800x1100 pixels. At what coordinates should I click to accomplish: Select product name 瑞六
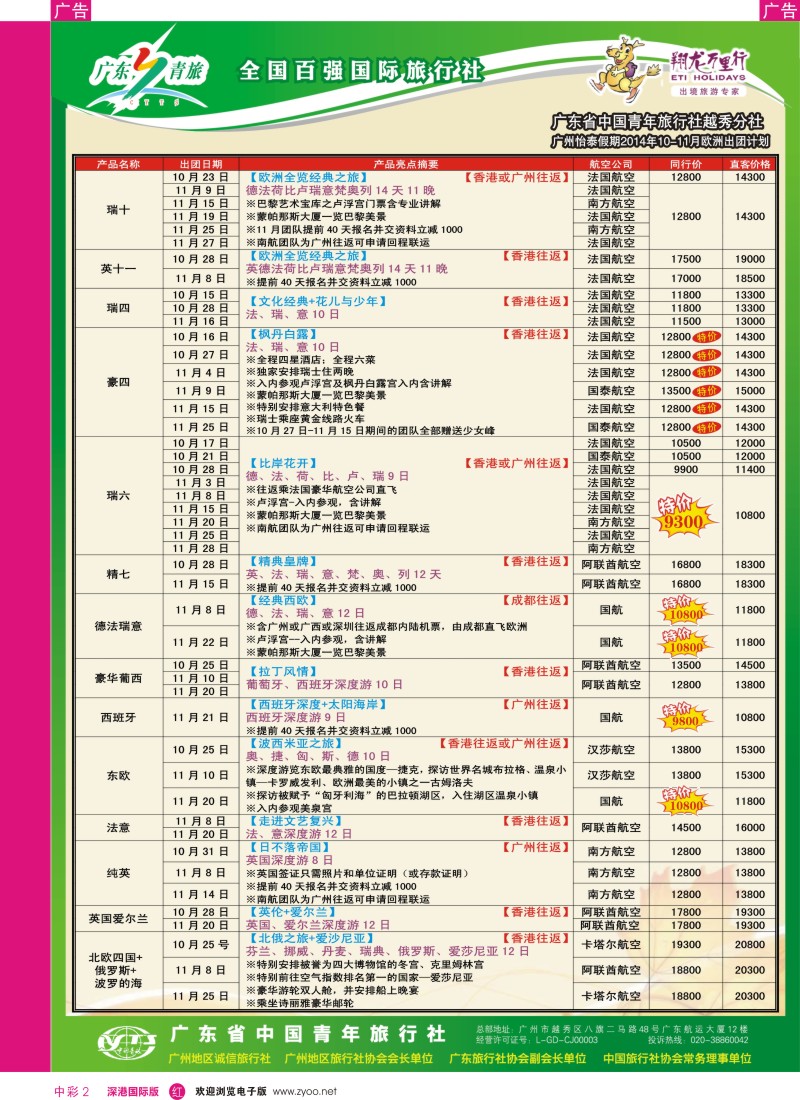pyautogui.click(x=118, y=495)
